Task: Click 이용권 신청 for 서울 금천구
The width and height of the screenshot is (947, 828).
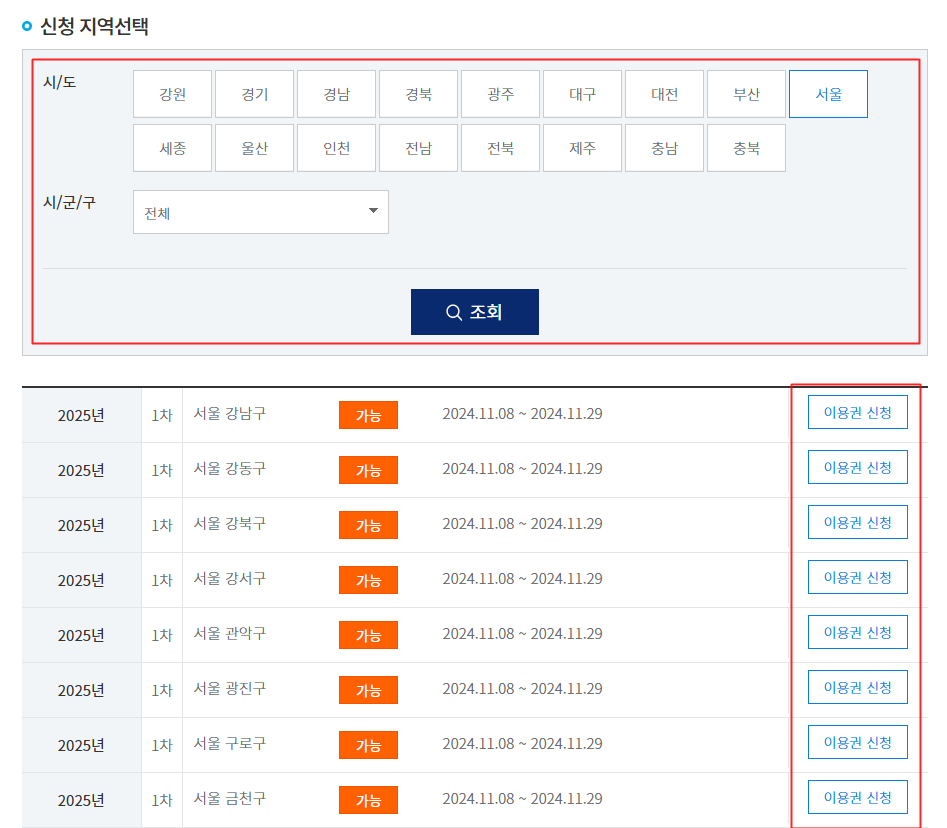Action: (x=857, y=797)
